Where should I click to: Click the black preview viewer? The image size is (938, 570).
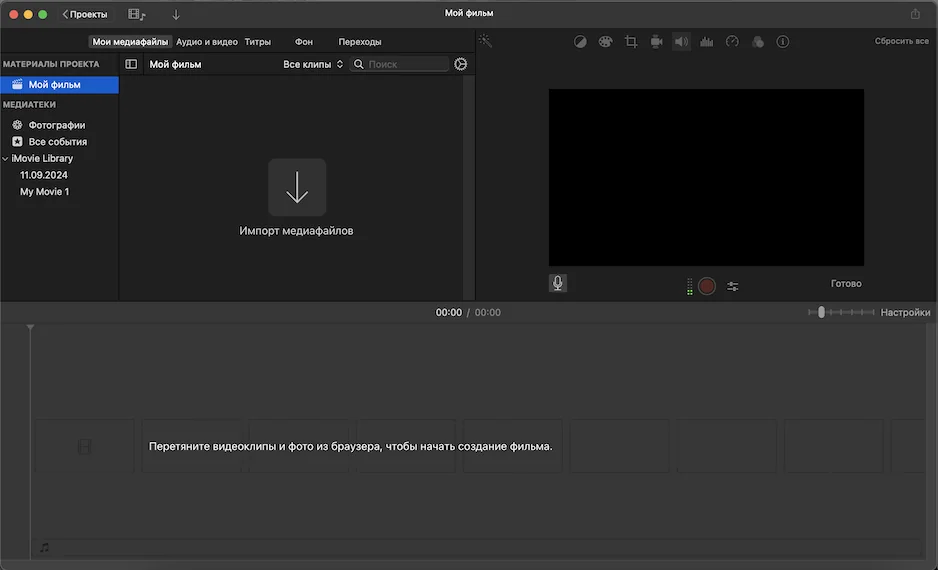tap(706, 178)
